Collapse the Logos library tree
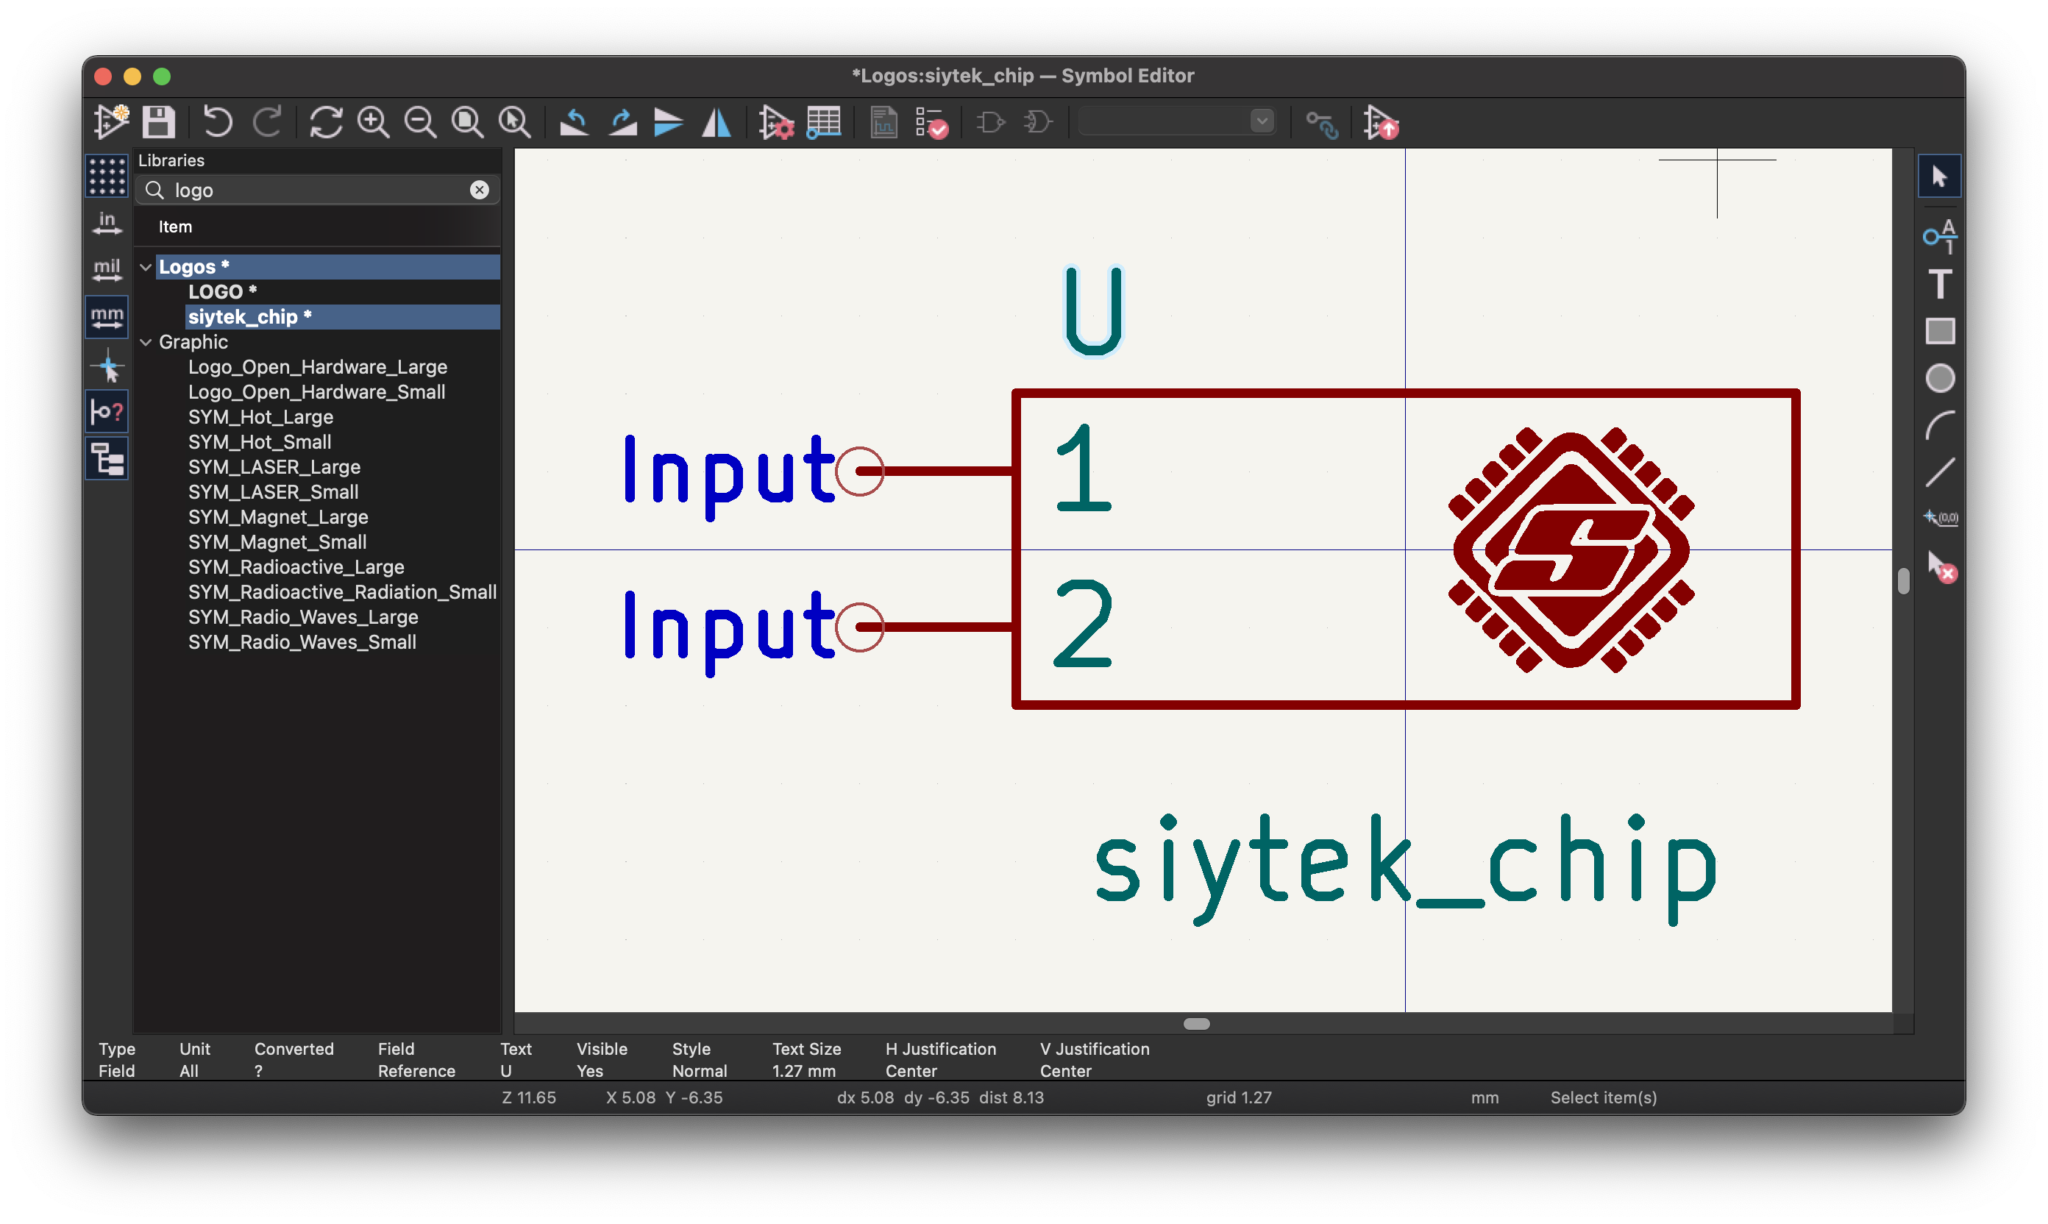 [x=146, y=266]
